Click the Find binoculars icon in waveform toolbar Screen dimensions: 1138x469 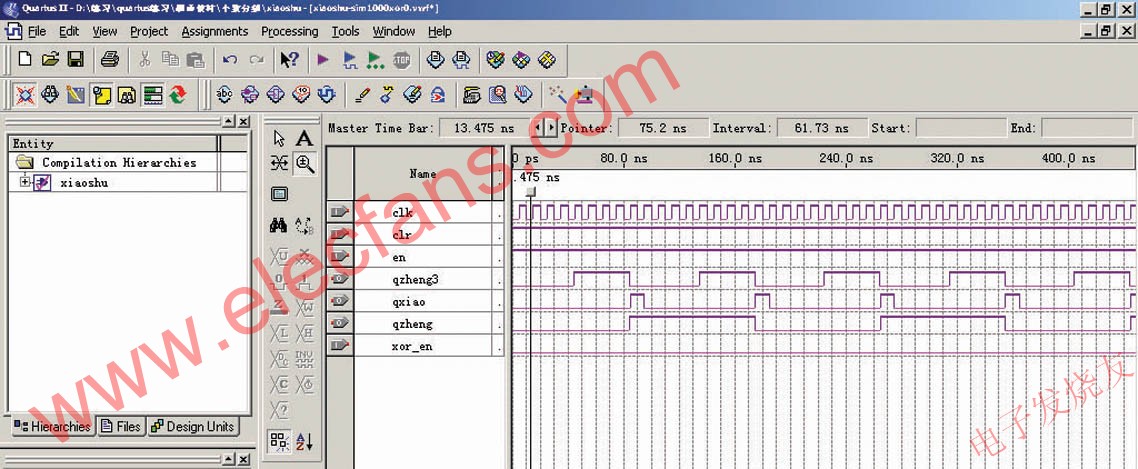(279, 226)
